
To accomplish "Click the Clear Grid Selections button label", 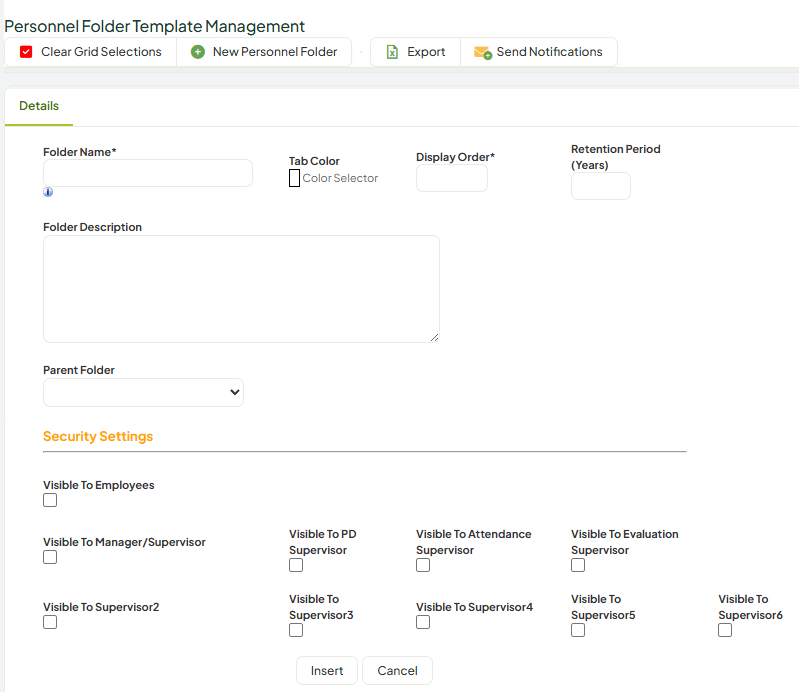I will click(x=101, y=52).
